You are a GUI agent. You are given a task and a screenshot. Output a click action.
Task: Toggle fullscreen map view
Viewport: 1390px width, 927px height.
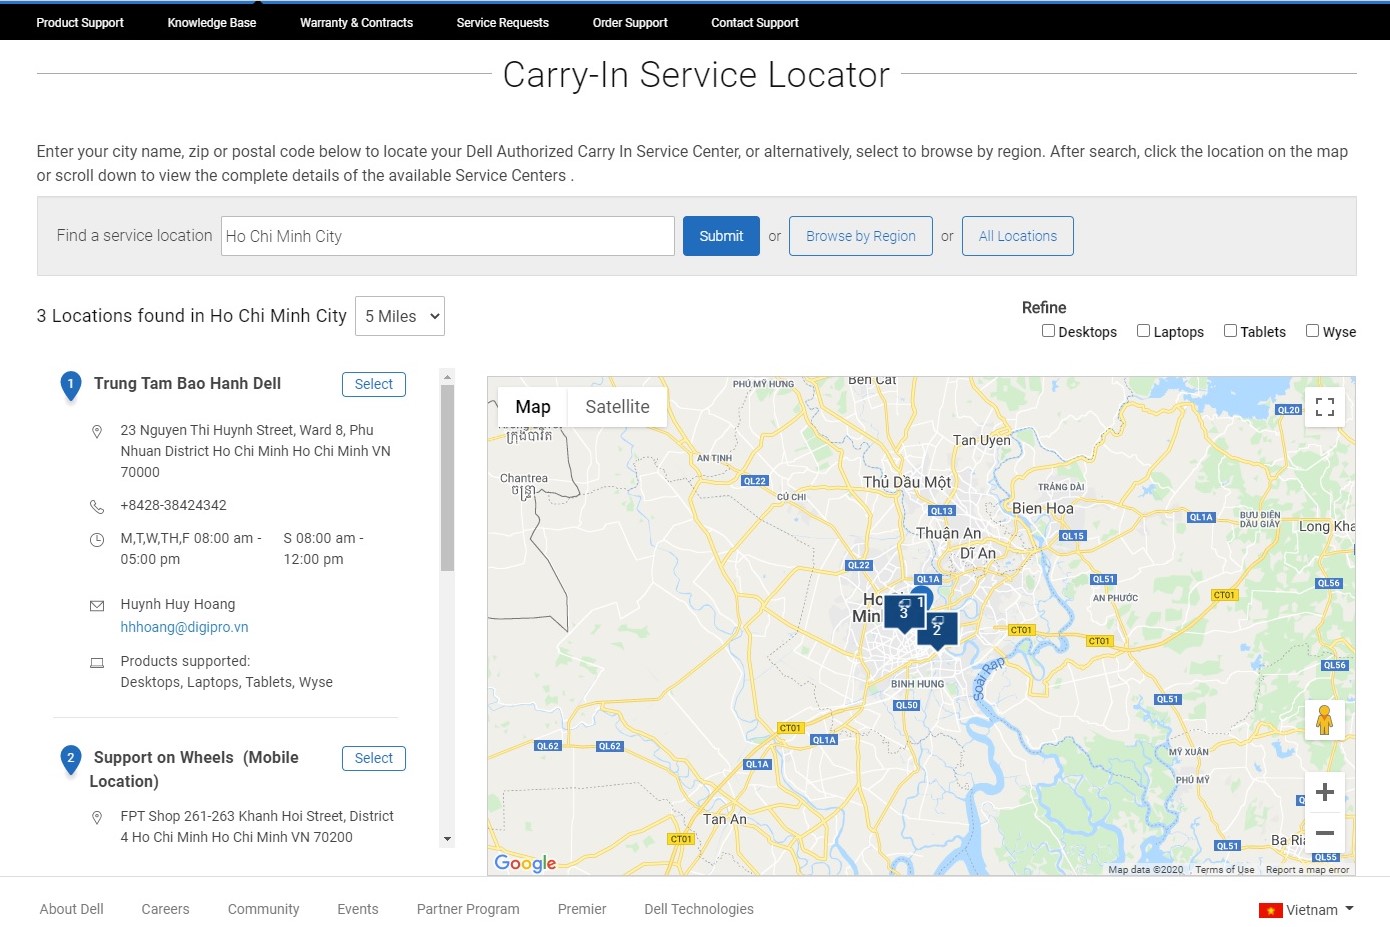pyautogui.click(x=1325, y=407)
